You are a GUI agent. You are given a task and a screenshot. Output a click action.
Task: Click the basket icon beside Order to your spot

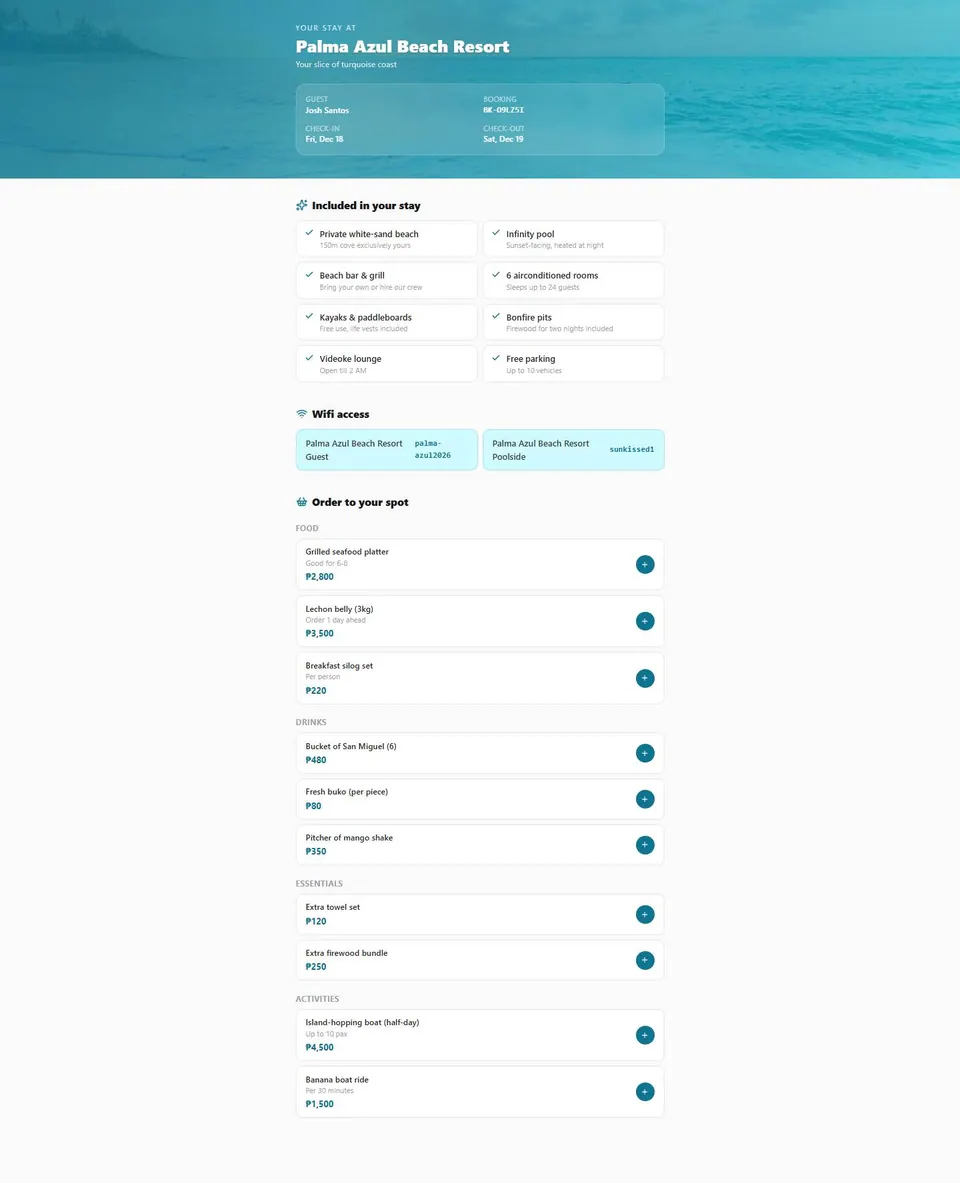coord(301,502)
